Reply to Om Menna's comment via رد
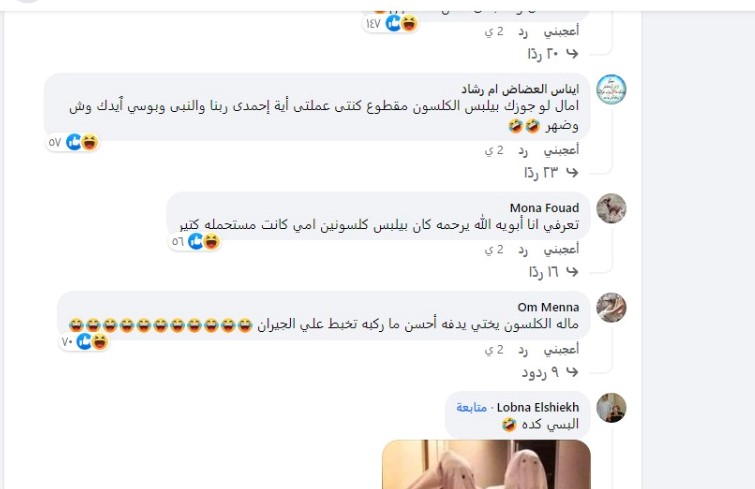 coord(523,349)
